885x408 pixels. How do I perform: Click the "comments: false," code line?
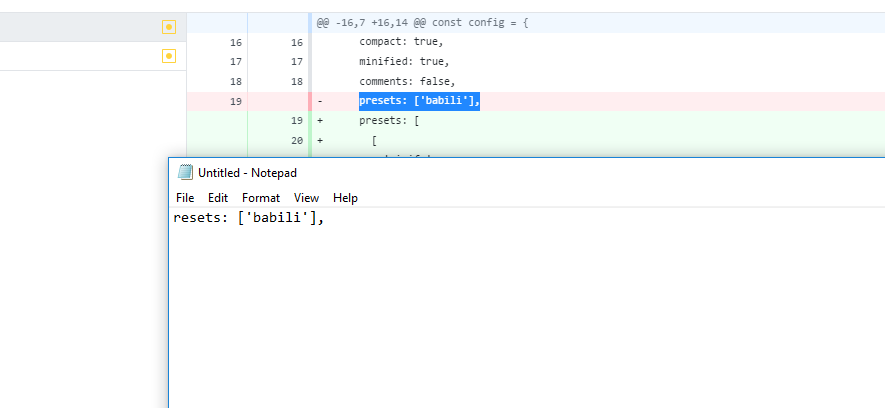(x=408, y=81)
